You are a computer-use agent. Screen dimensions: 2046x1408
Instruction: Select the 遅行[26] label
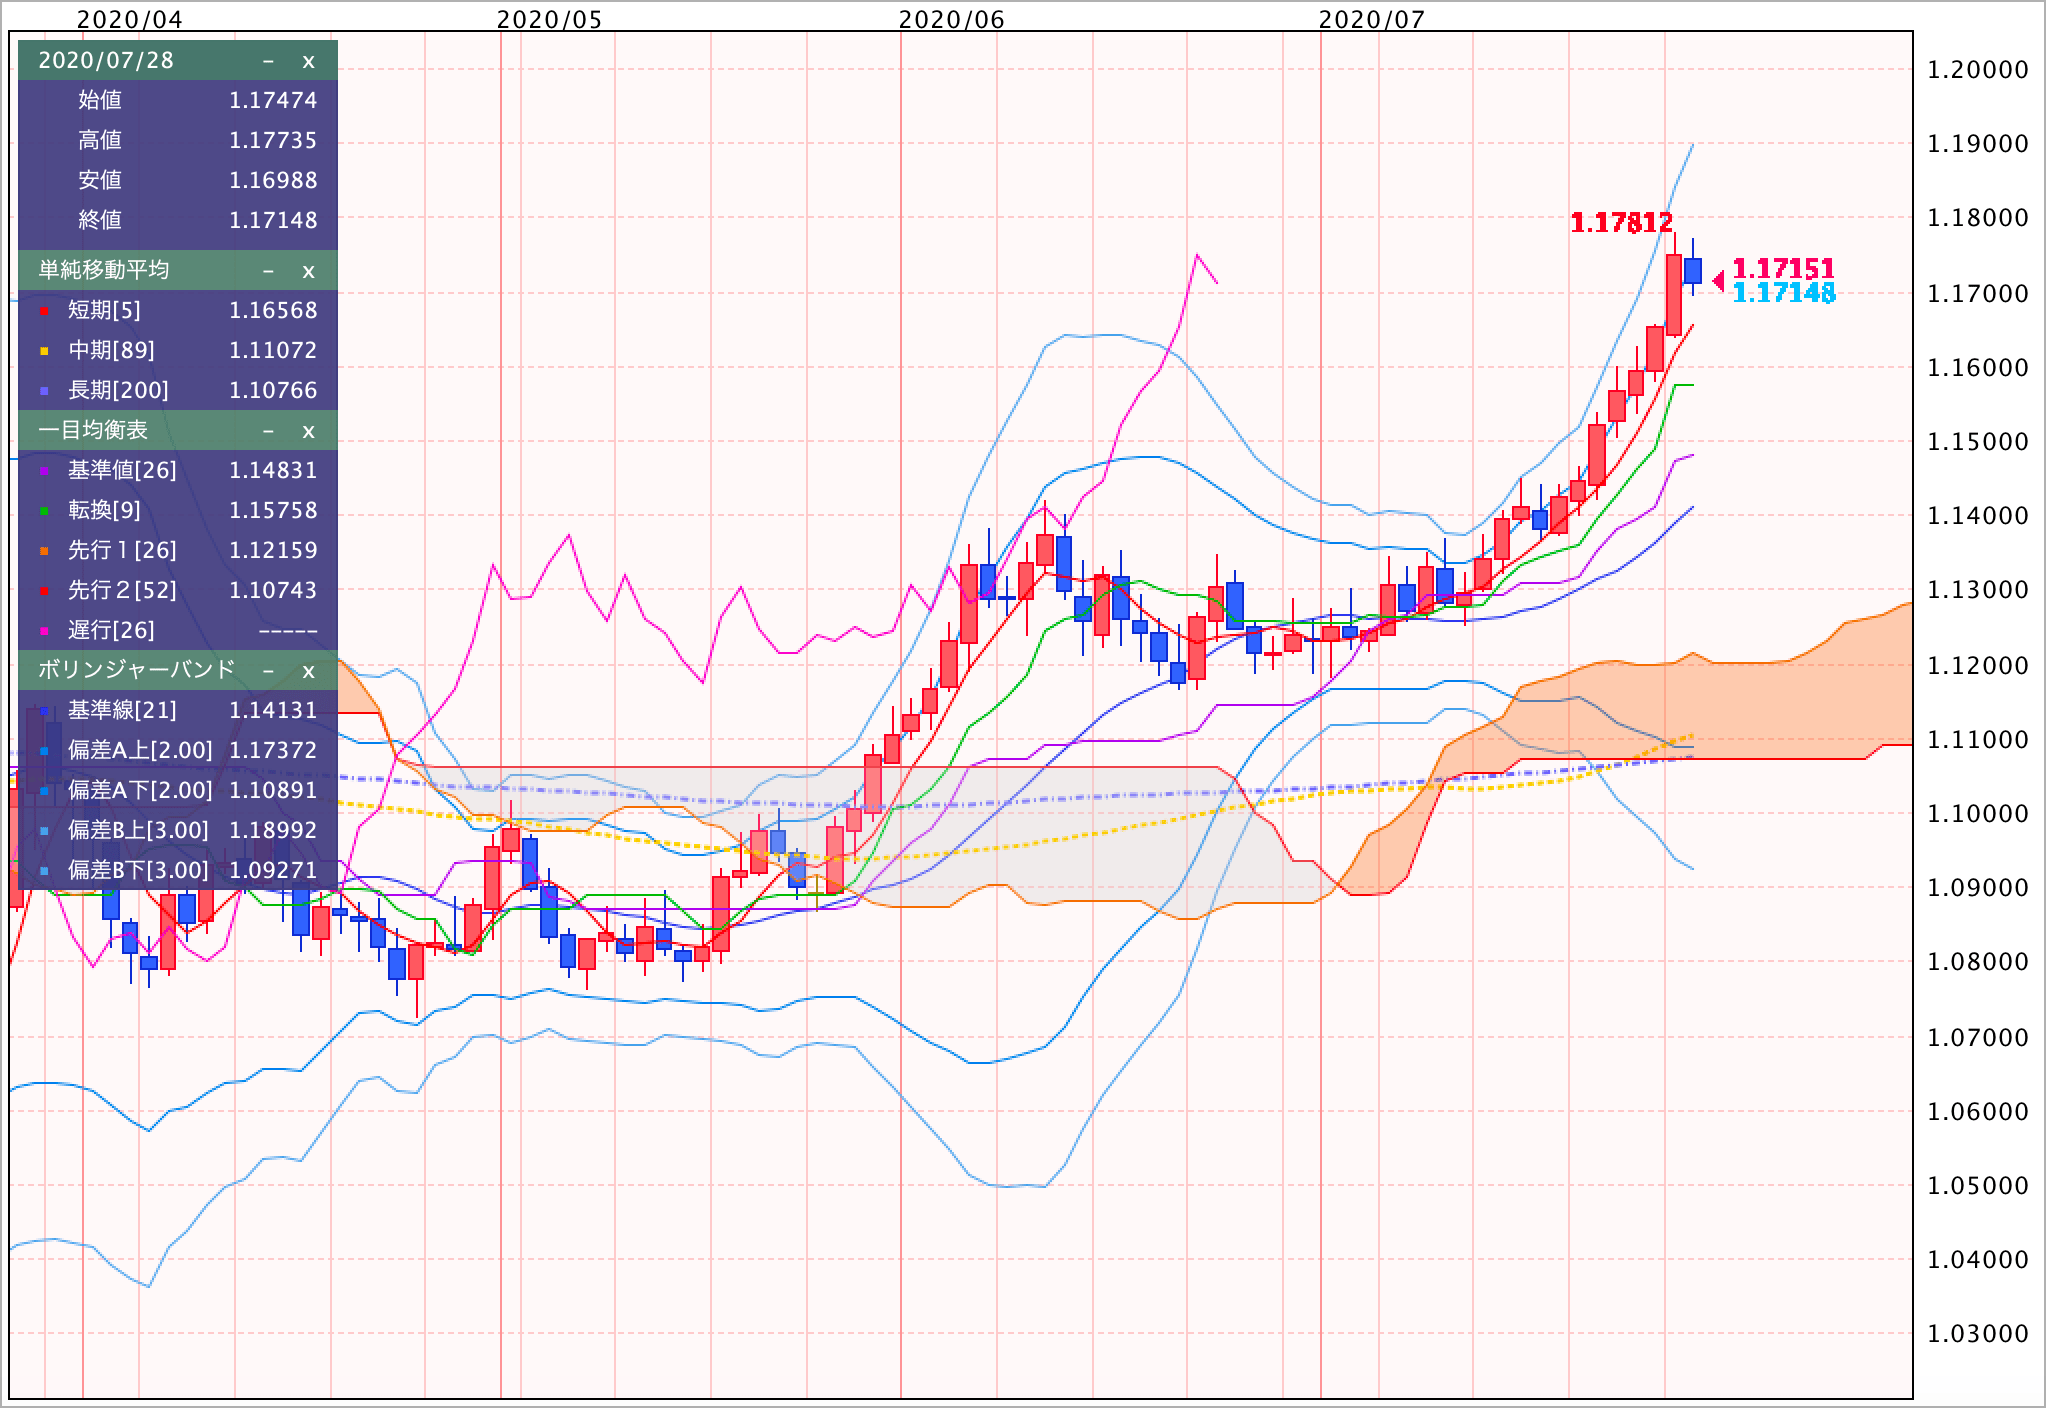click(x=111, y=630)
